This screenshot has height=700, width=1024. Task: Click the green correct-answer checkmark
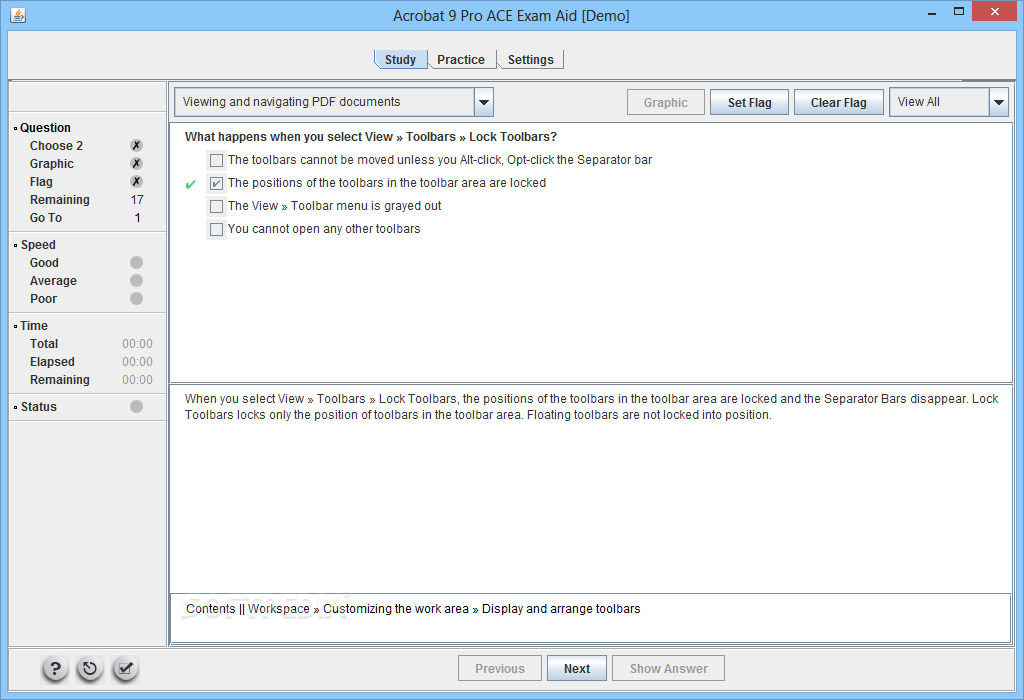pyautogui.click(x=191, y=185)
